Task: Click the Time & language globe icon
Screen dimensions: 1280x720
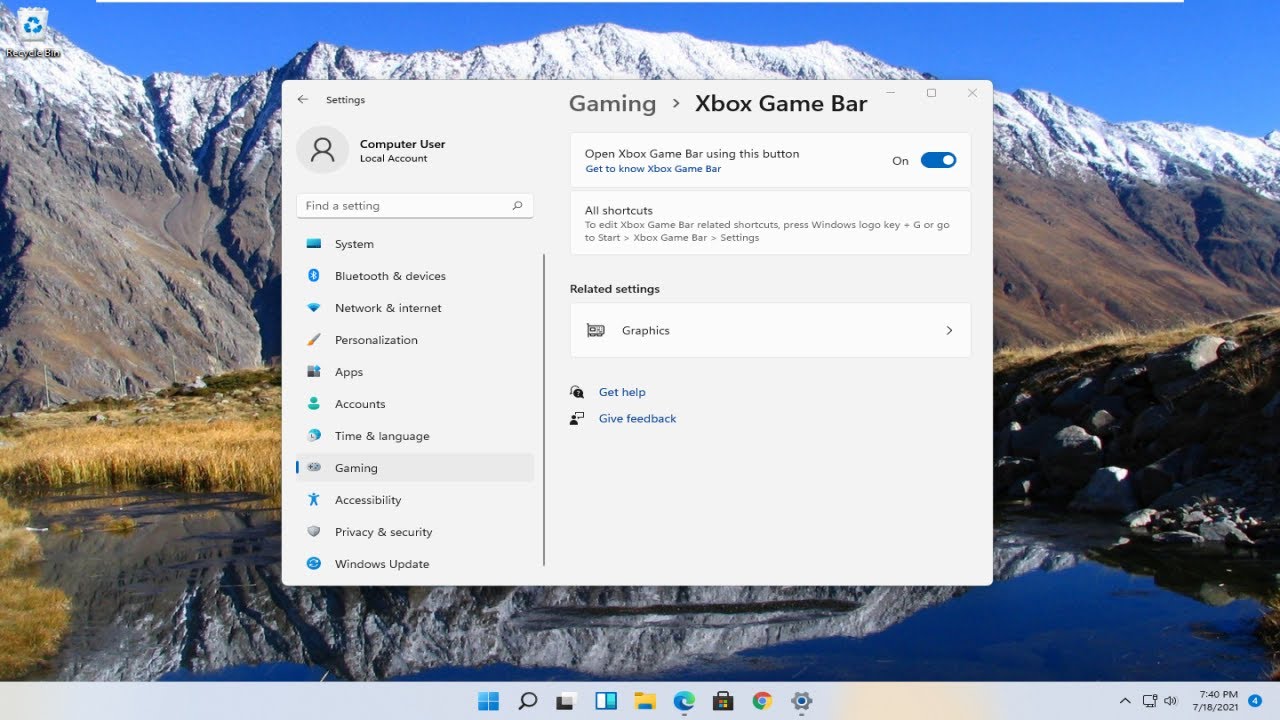Action: coord(314,436)
